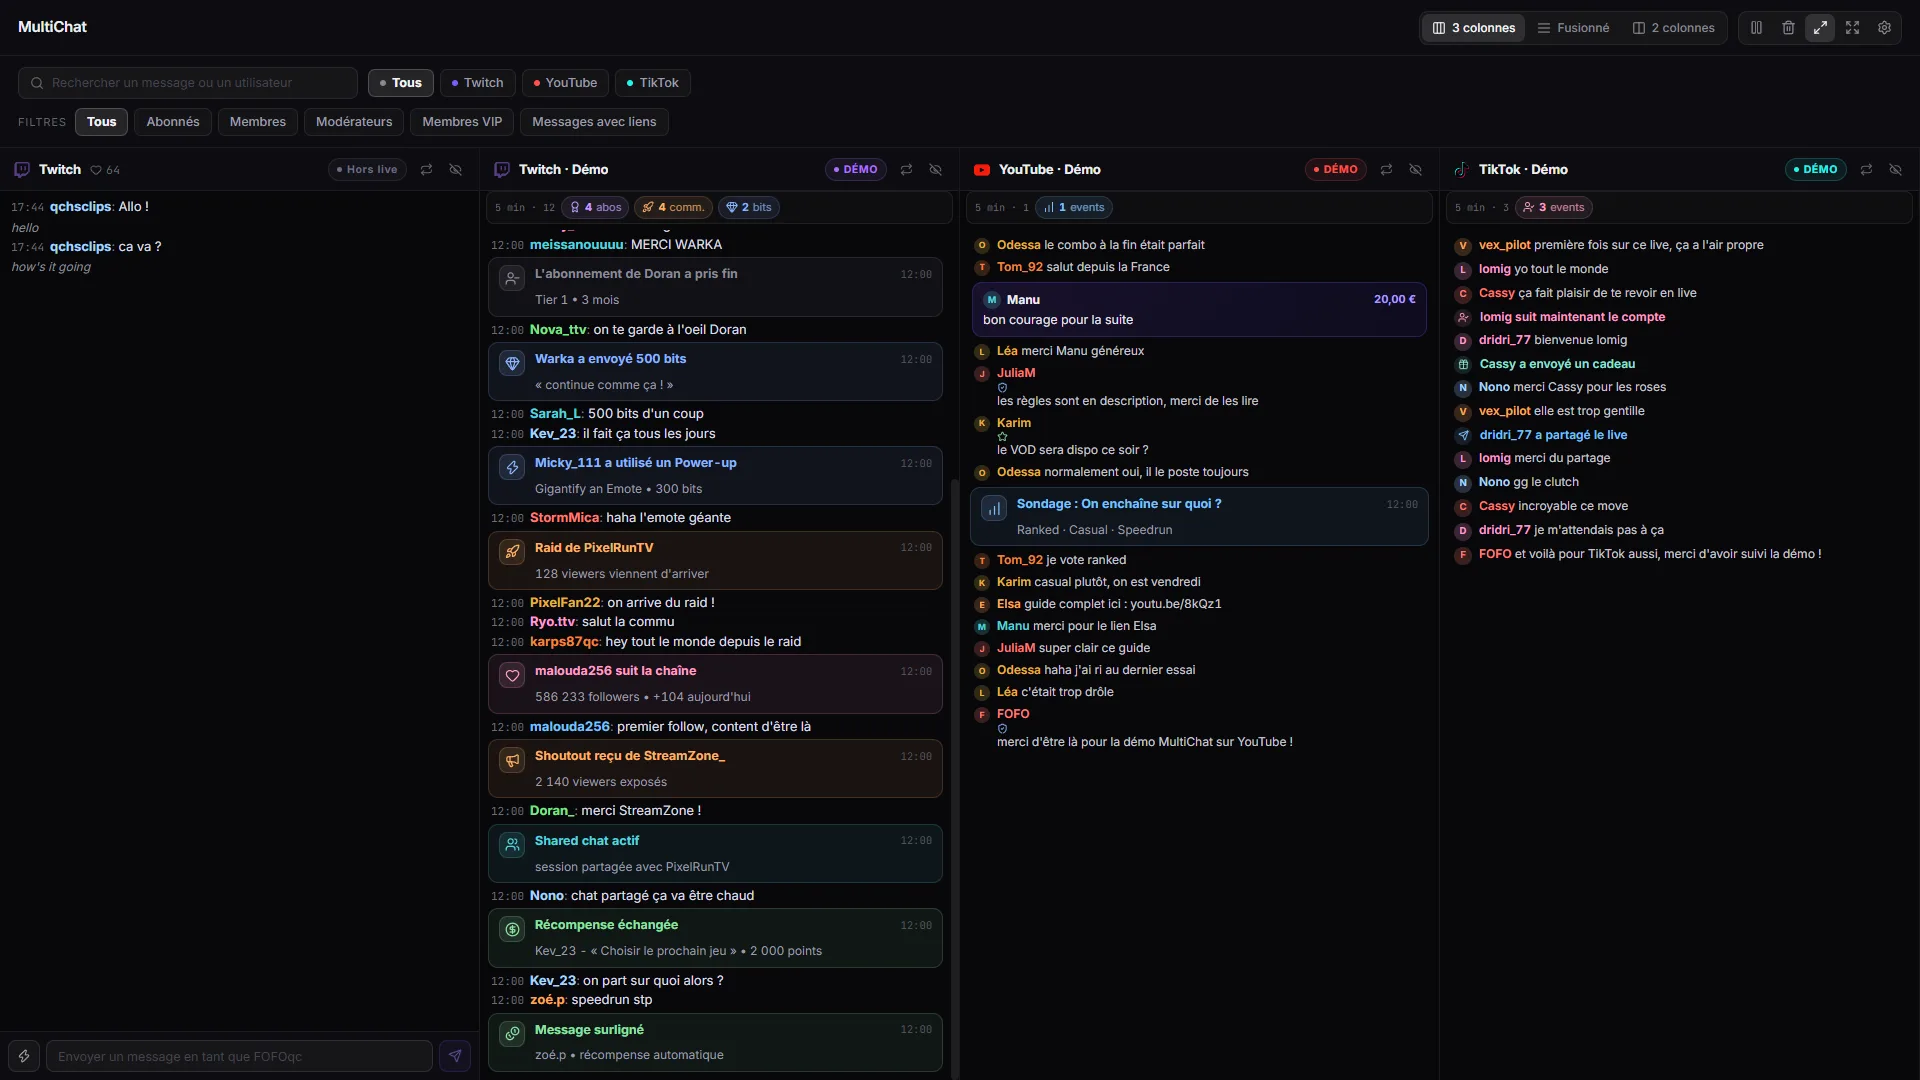Show only Modérateurs messages
Viewport: 1920px width, 1080px height.
coord(354,122)
